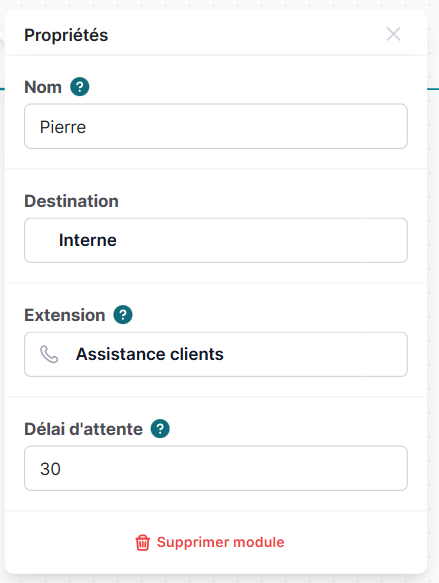Close the Propriétés panel with X
439x583 pixels.
393,34
